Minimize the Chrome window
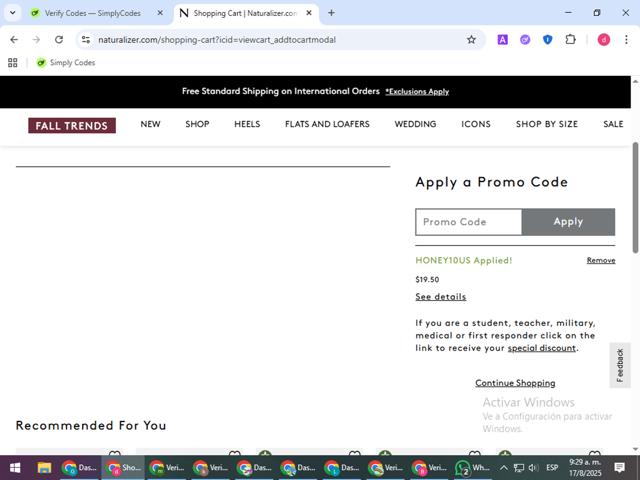 click(x=568, y=13)
